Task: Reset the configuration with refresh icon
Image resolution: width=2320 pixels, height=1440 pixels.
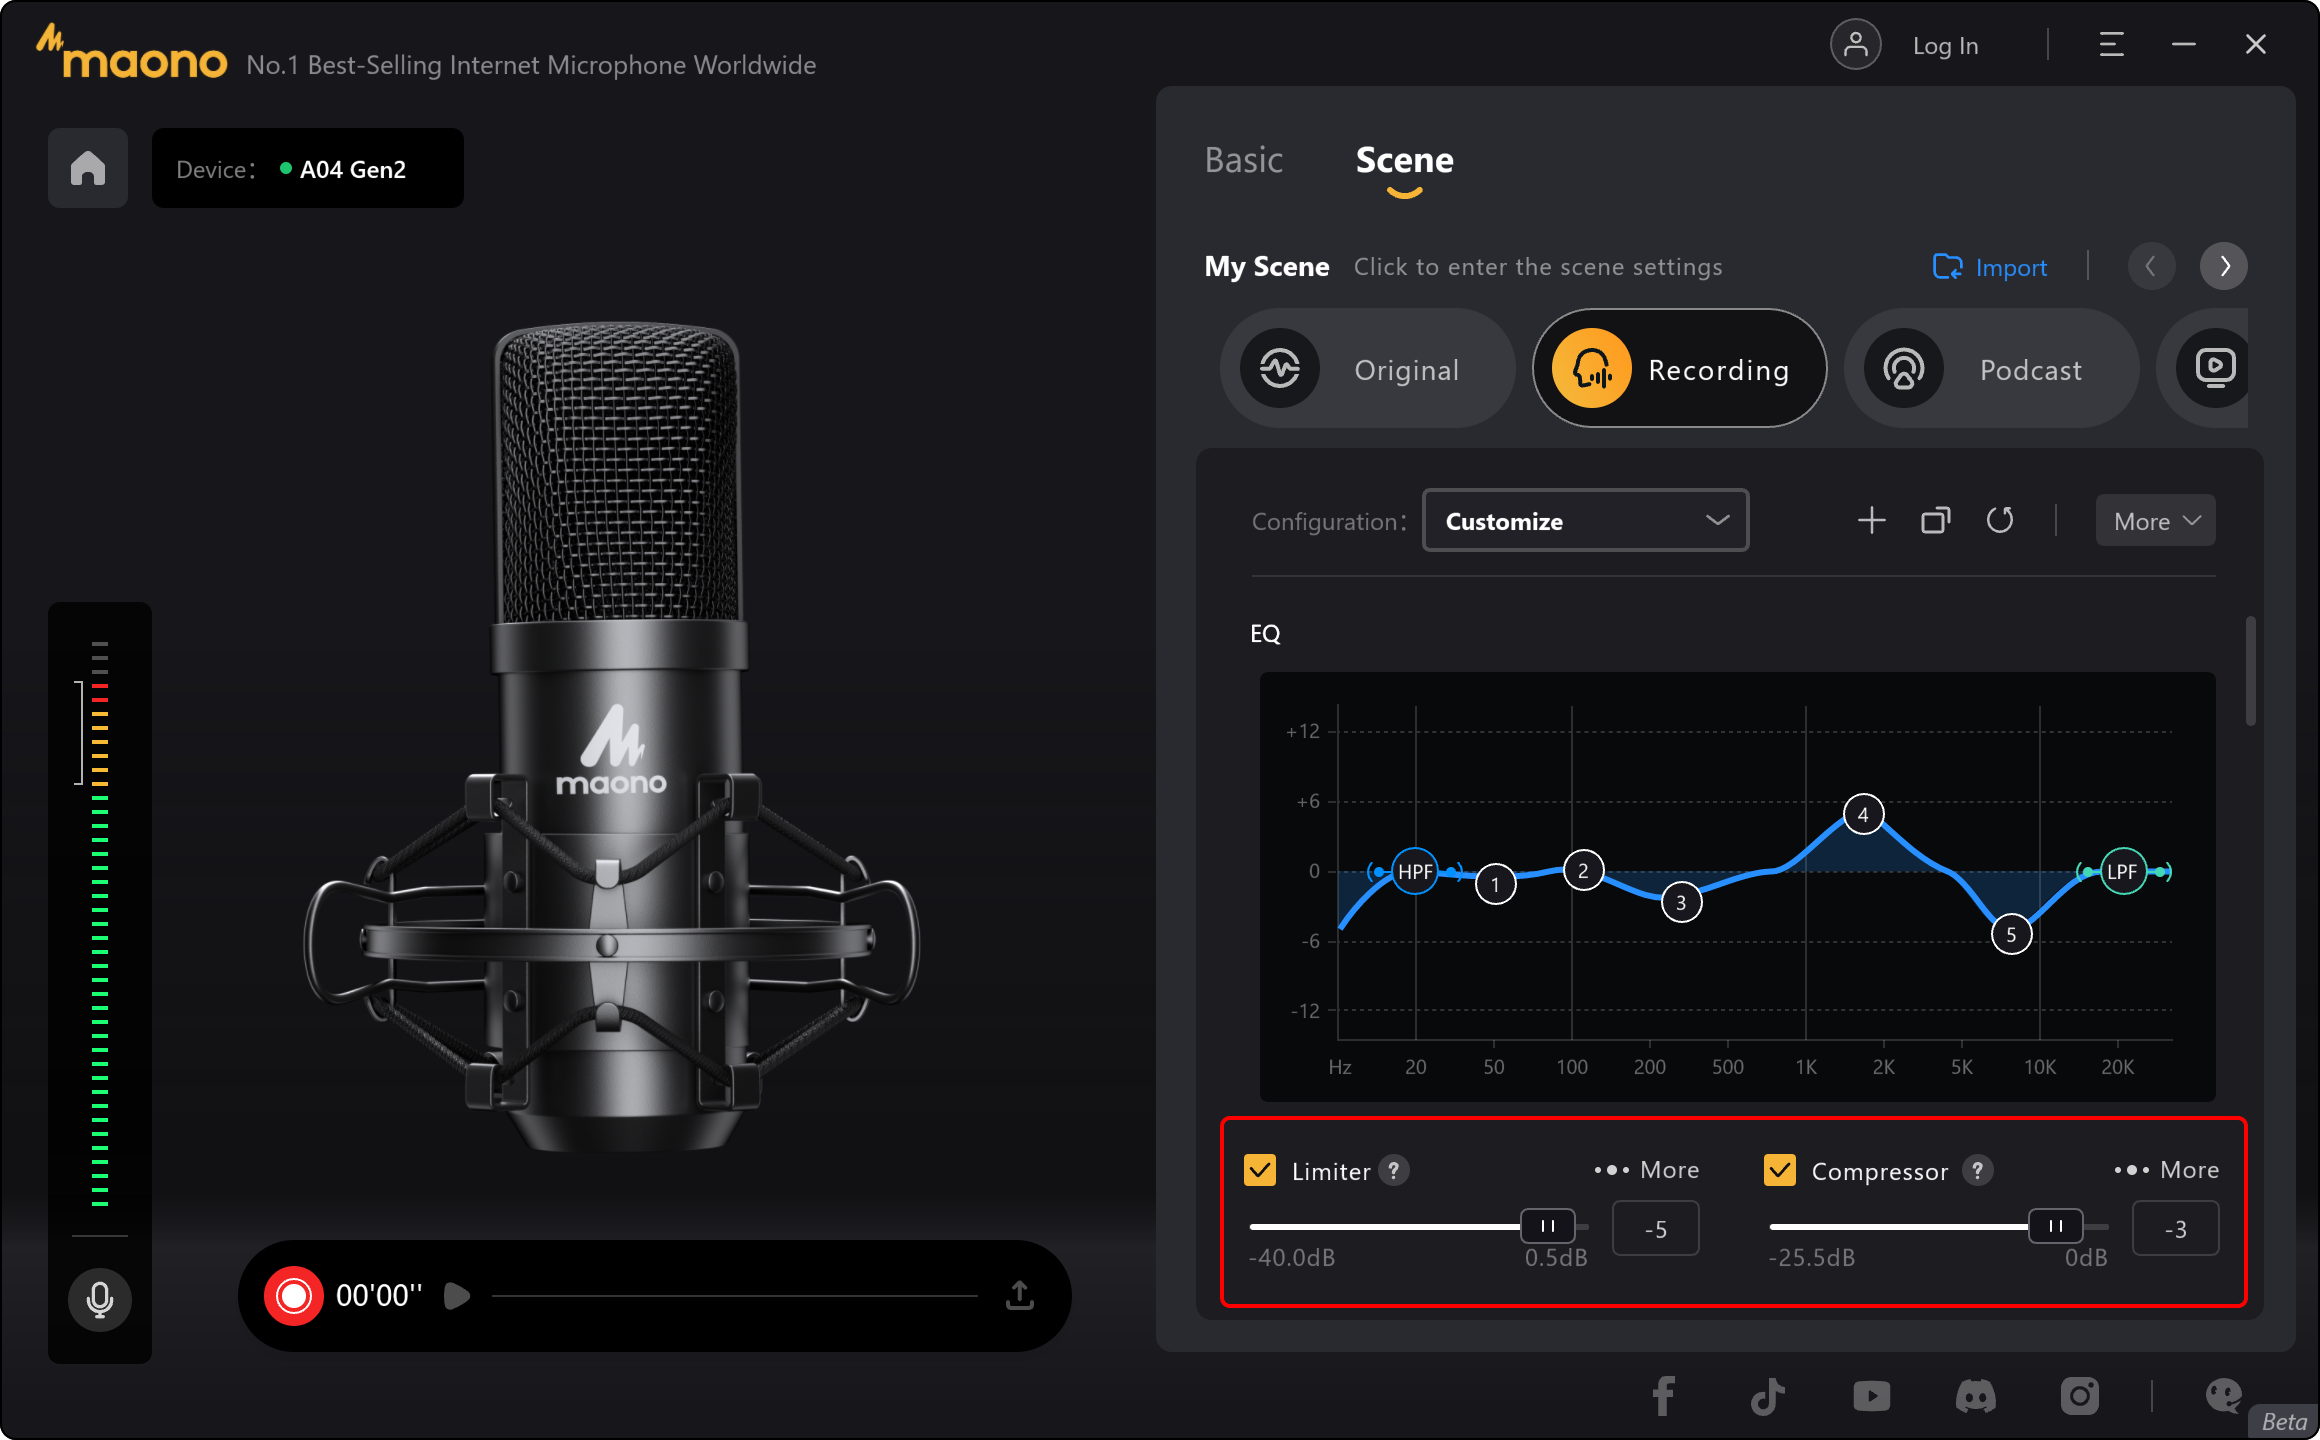Action: pos(2000,521)
